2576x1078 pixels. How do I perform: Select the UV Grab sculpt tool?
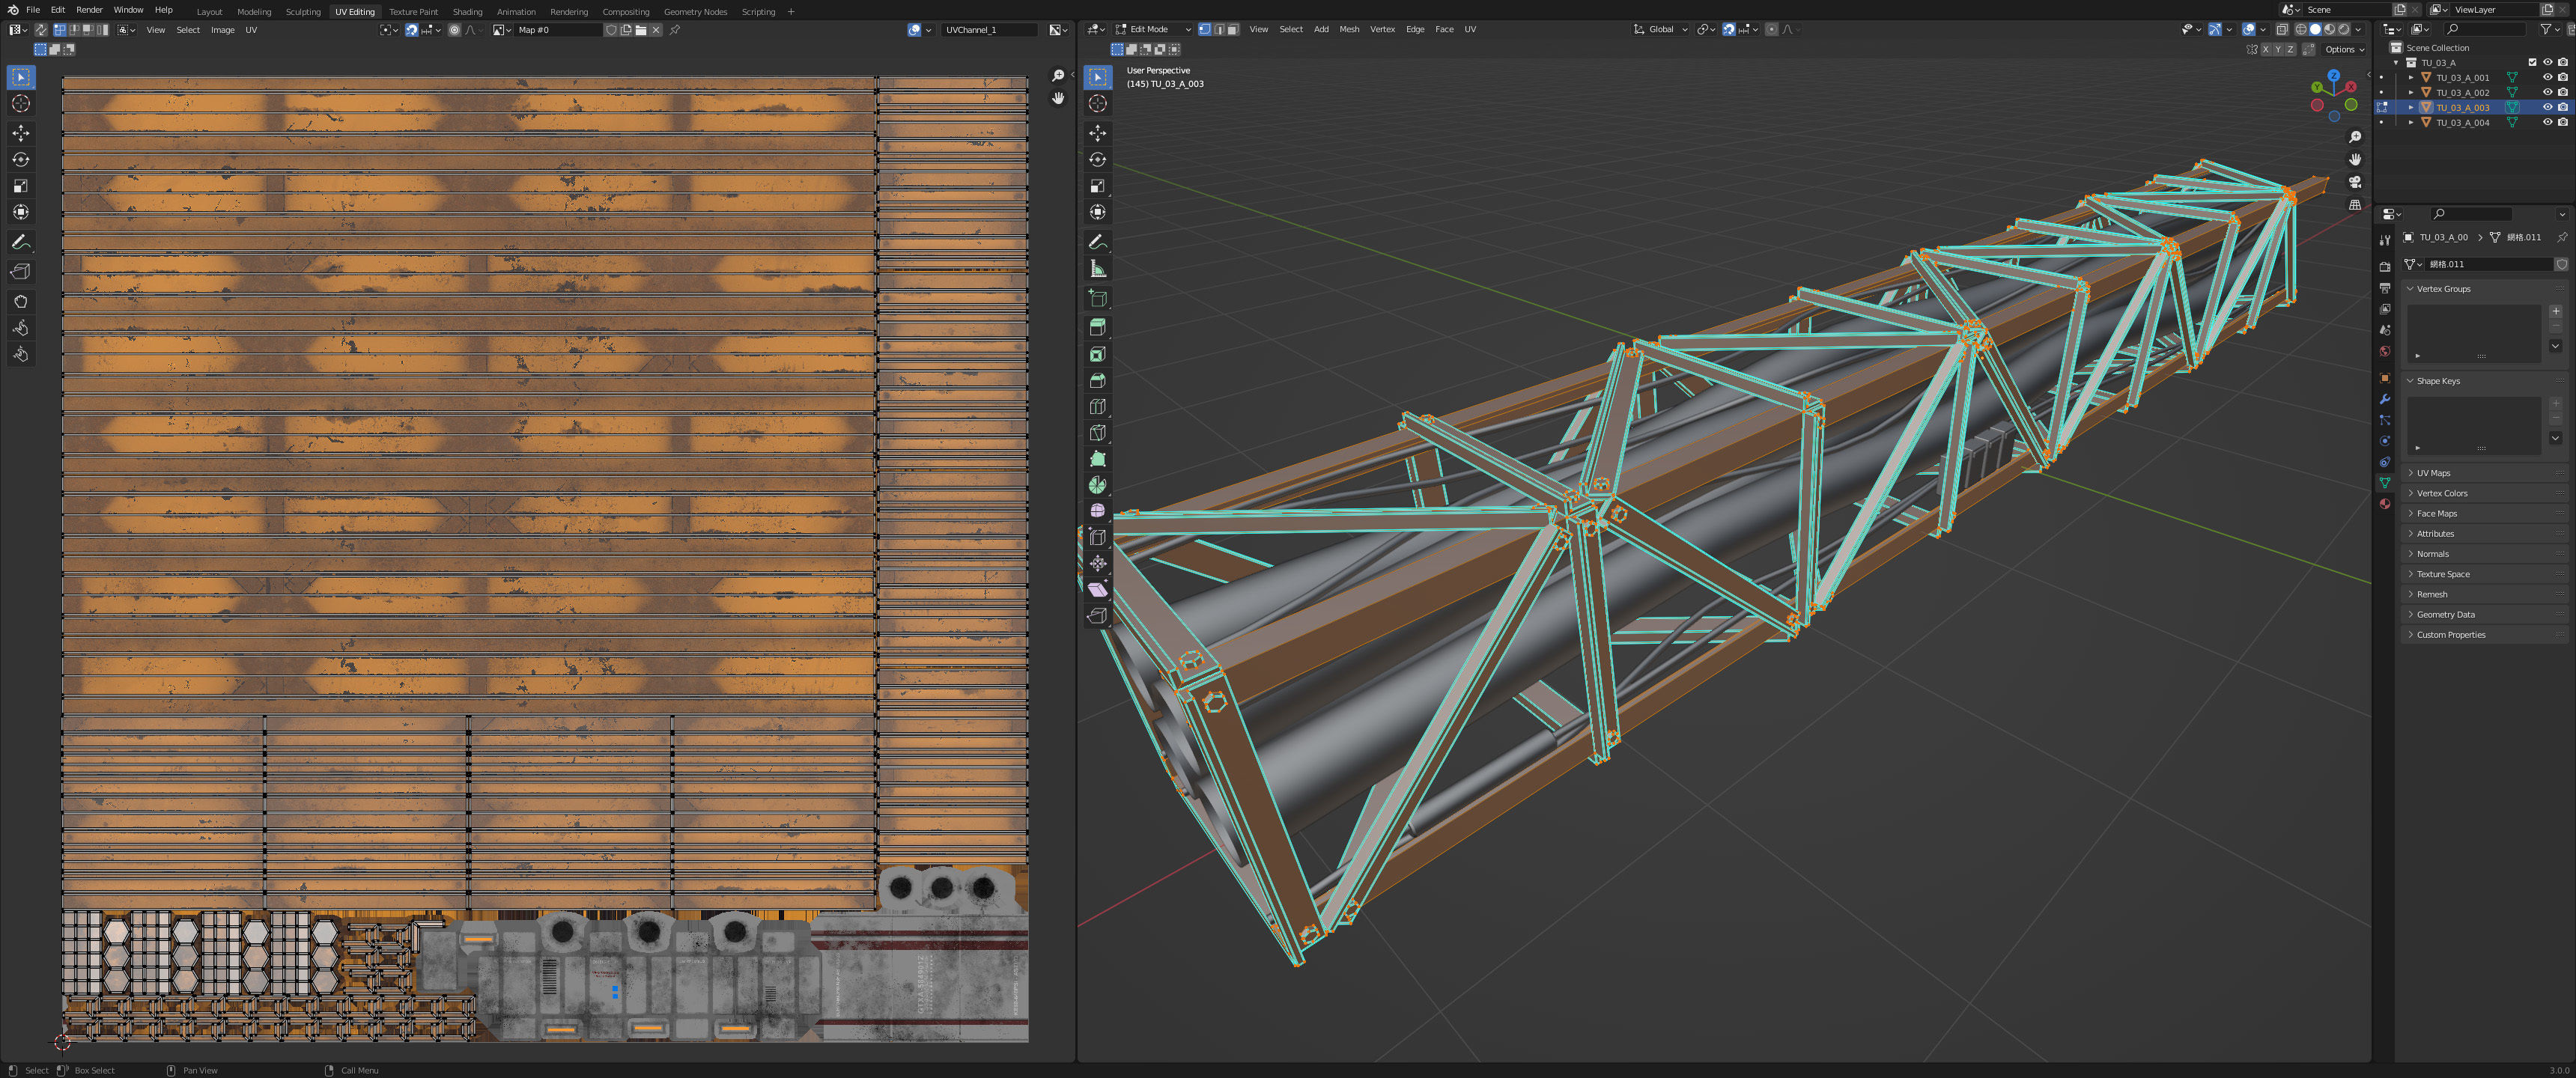(21, 301)
